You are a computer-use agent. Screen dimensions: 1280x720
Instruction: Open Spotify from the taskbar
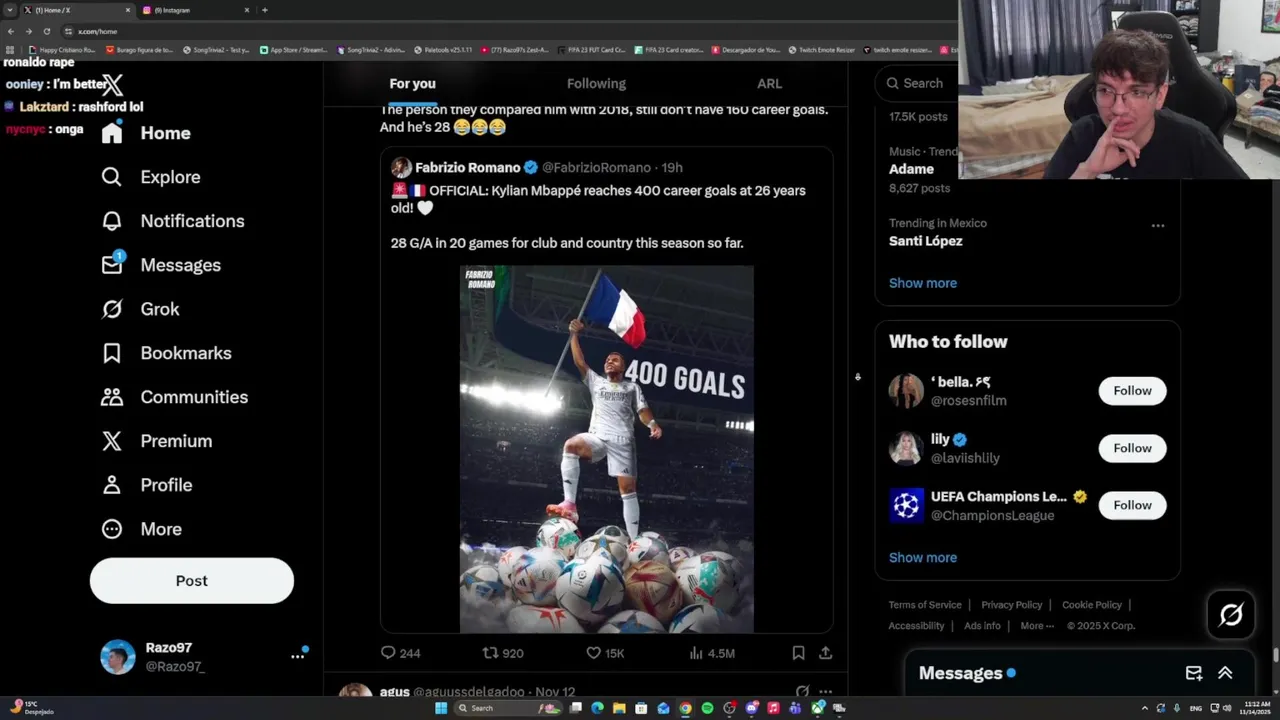707,708
